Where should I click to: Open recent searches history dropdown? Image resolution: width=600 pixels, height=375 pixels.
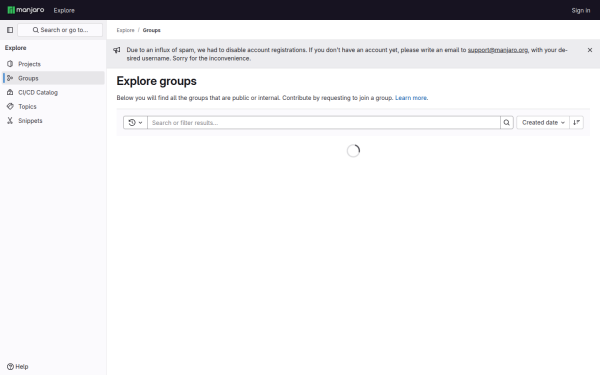[135, 122]
